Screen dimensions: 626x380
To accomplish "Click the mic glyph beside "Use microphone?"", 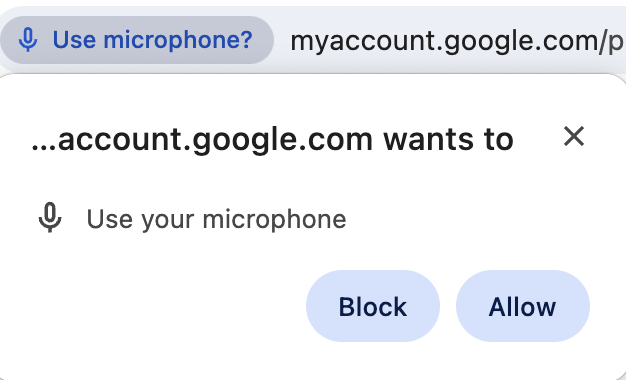I will pyautogui.click(x=28, y=40).
